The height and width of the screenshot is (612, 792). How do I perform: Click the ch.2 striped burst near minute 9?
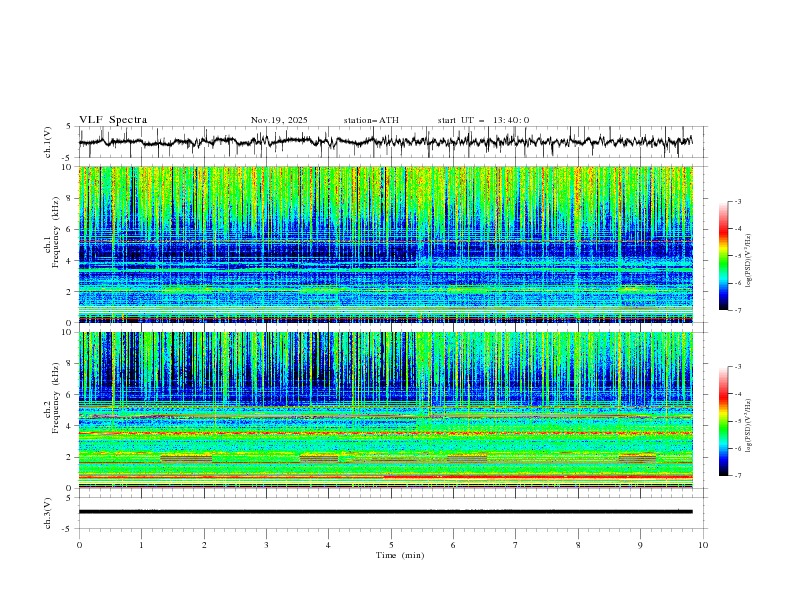pos(637,458)
